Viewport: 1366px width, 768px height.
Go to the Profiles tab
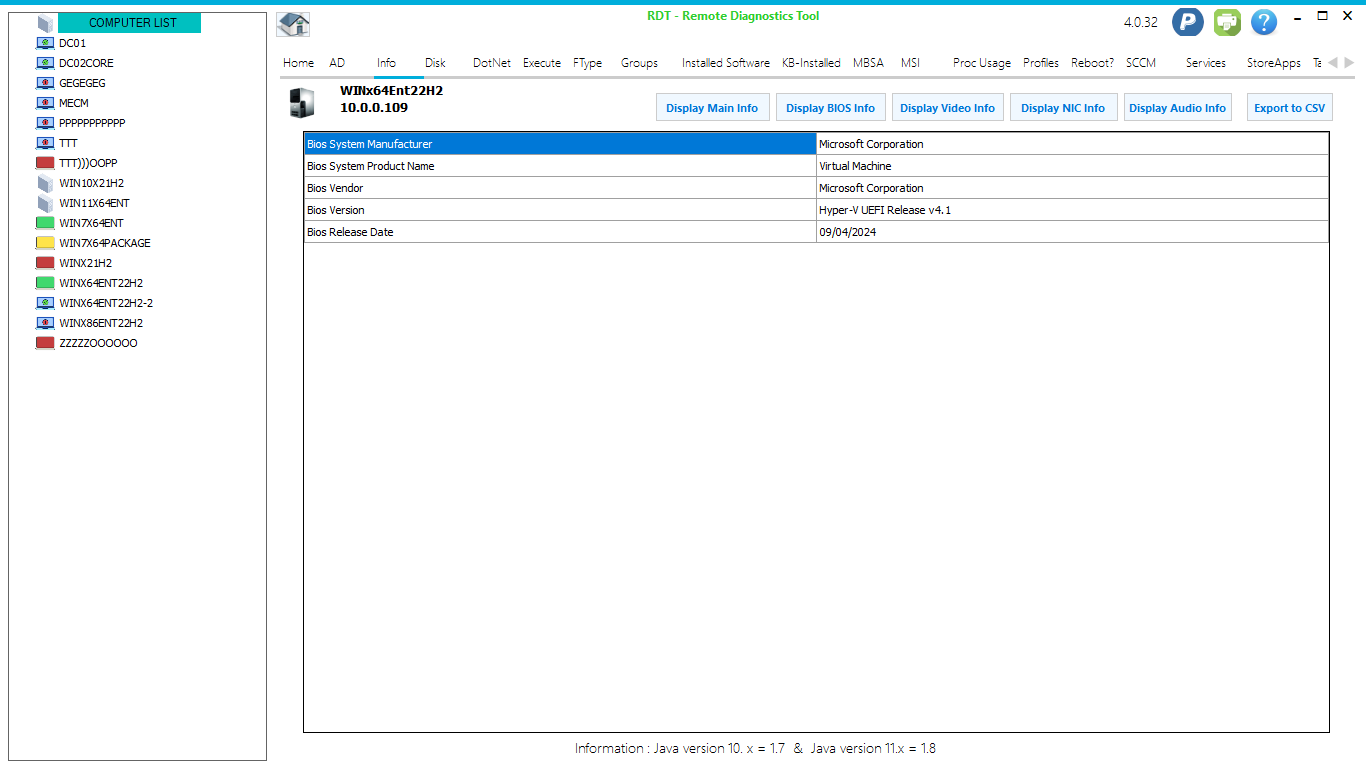[1041, 63]
